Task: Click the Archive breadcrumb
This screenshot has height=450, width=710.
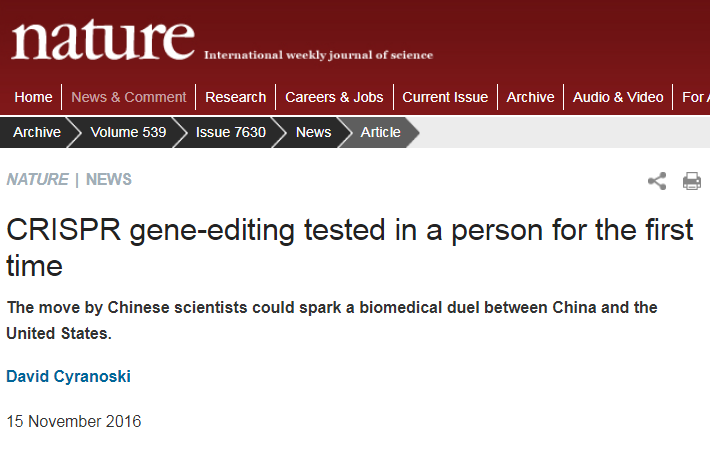Action: pos(37,132)
